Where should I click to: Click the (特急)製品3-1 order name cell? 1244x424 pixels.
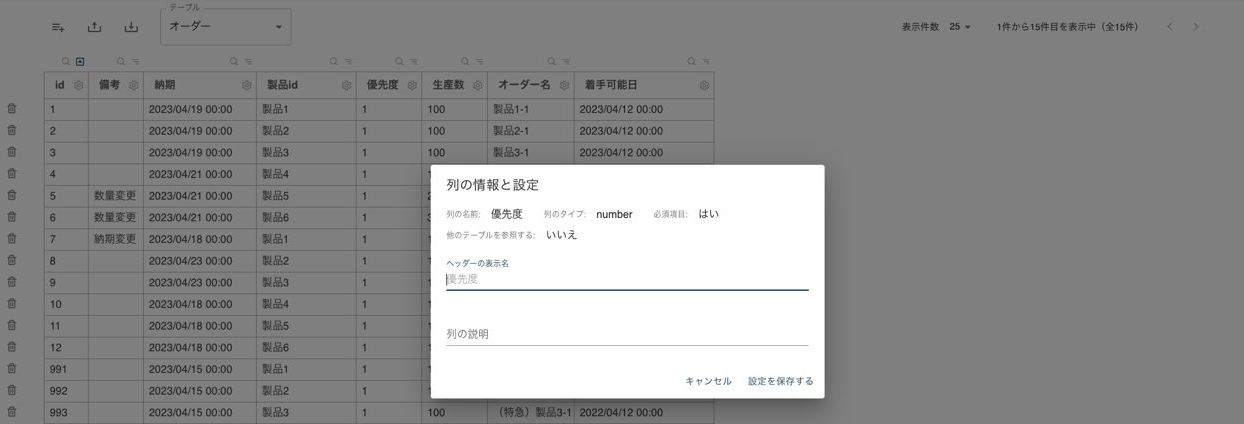(531, 412)
